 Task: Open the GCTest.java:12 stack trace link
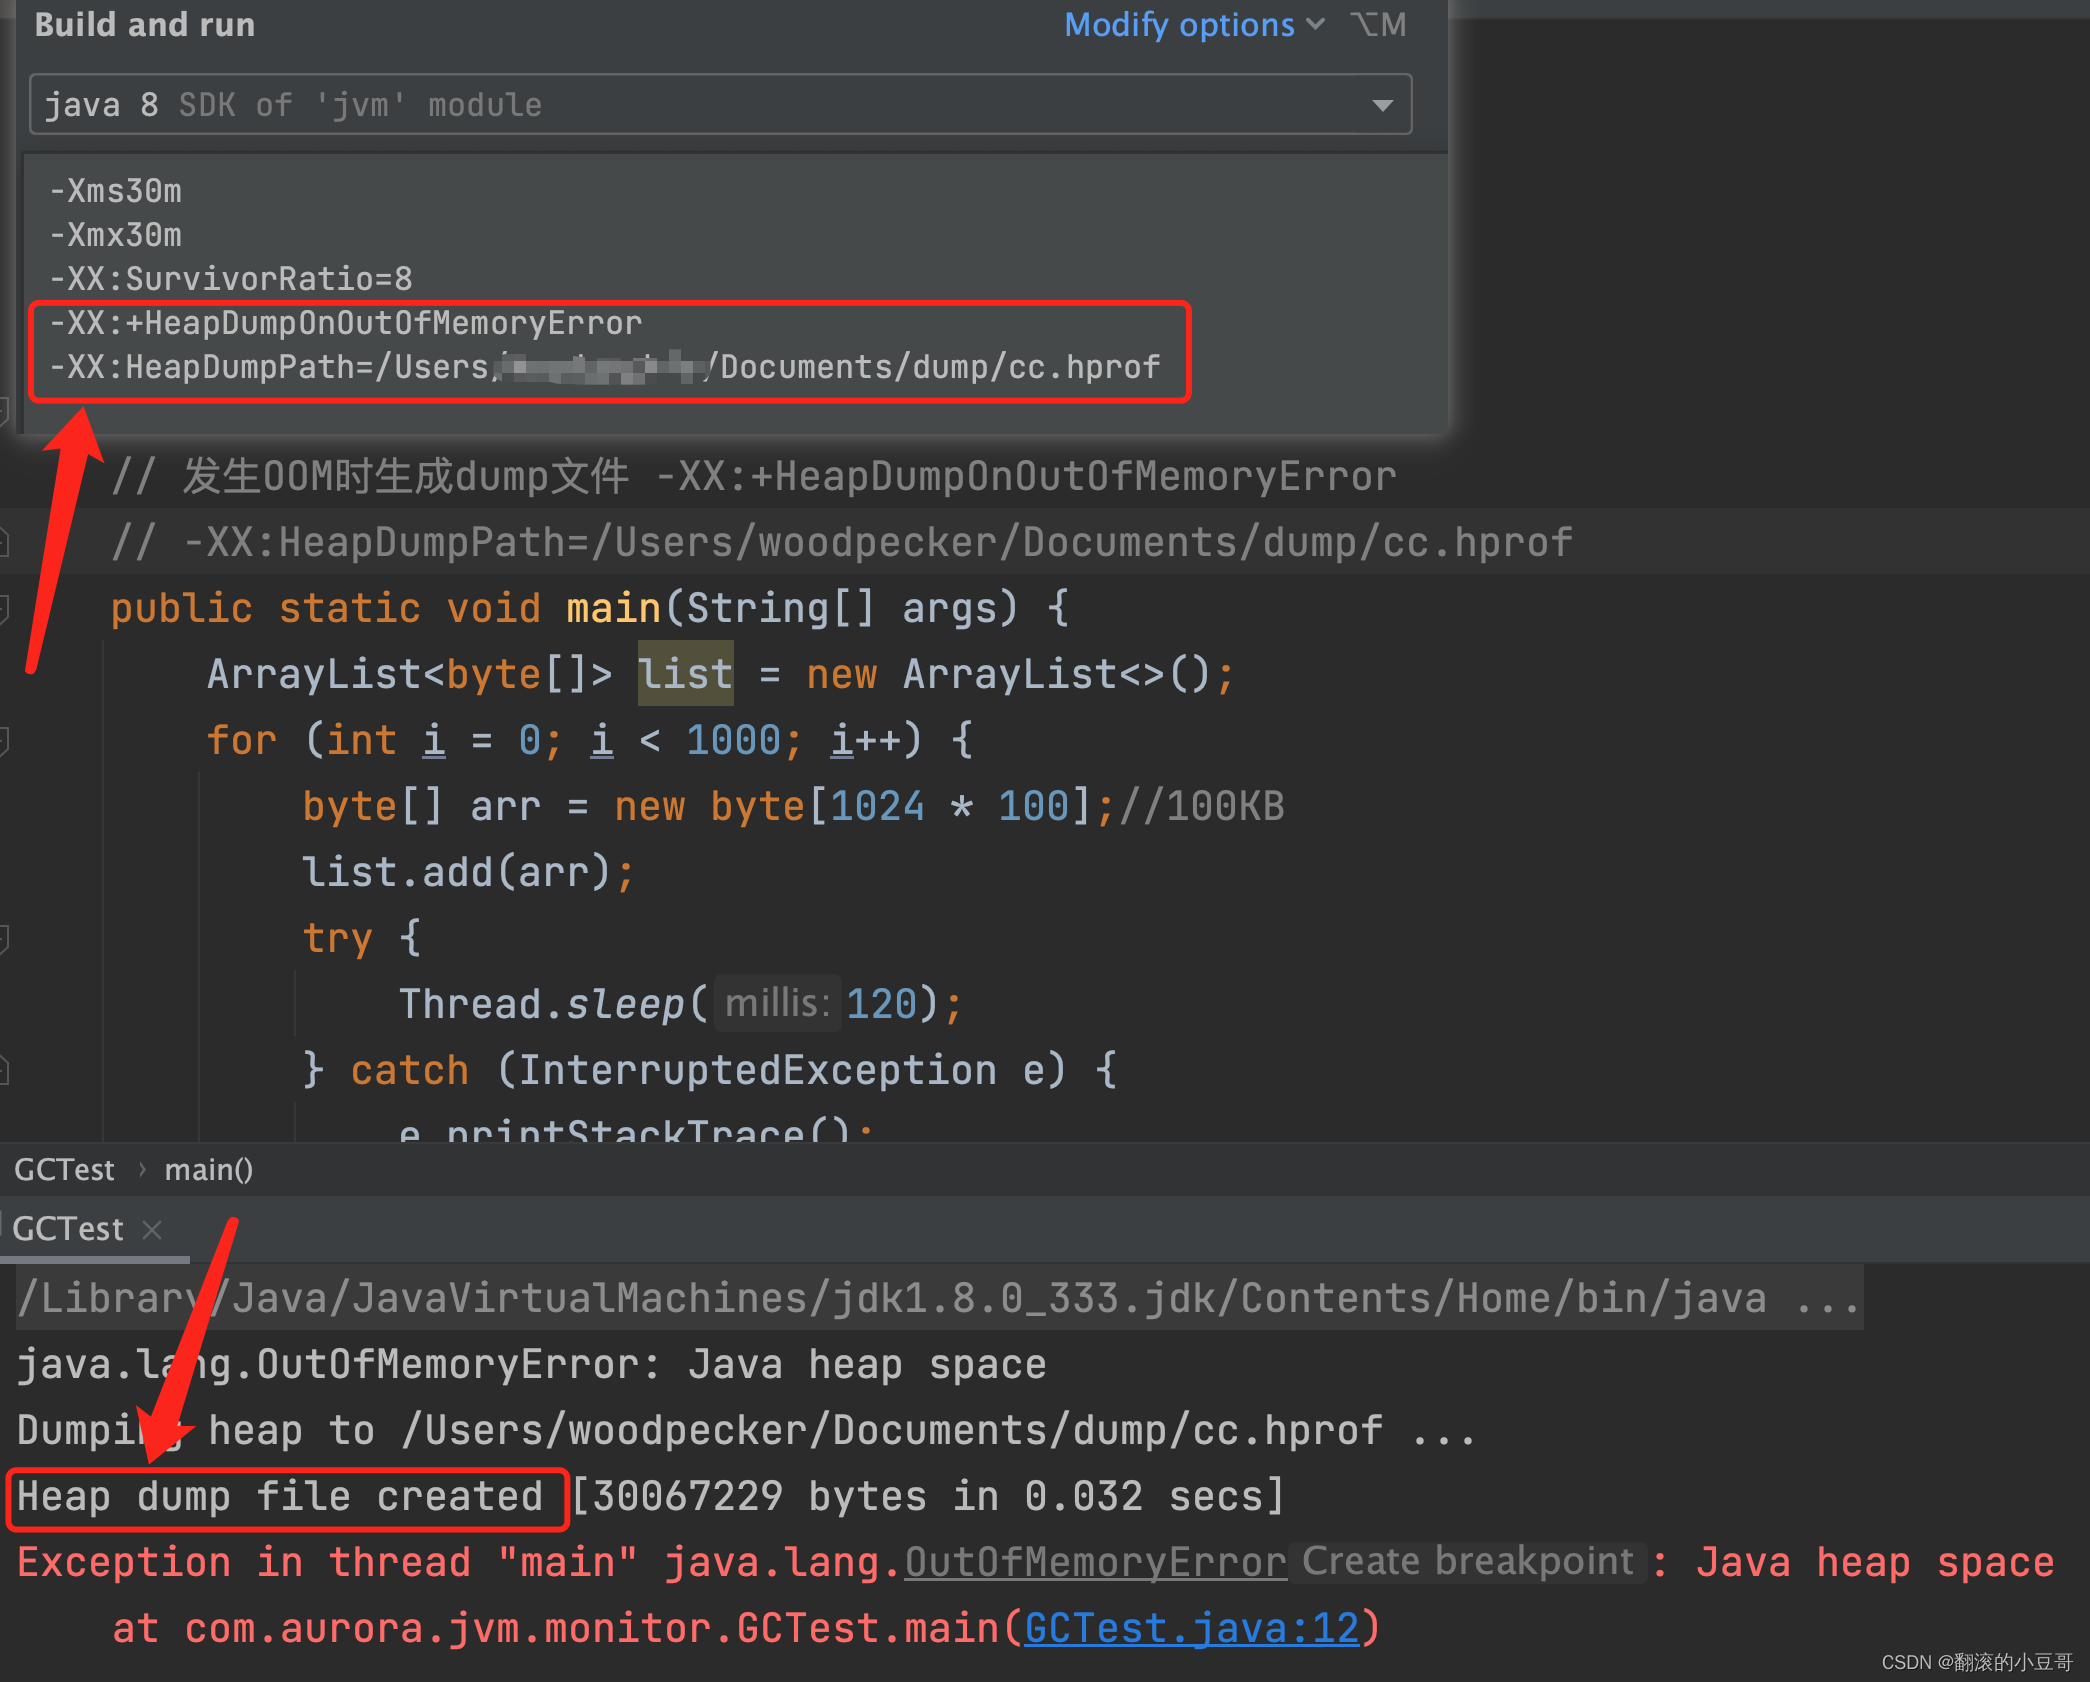pos(1192,1628)
